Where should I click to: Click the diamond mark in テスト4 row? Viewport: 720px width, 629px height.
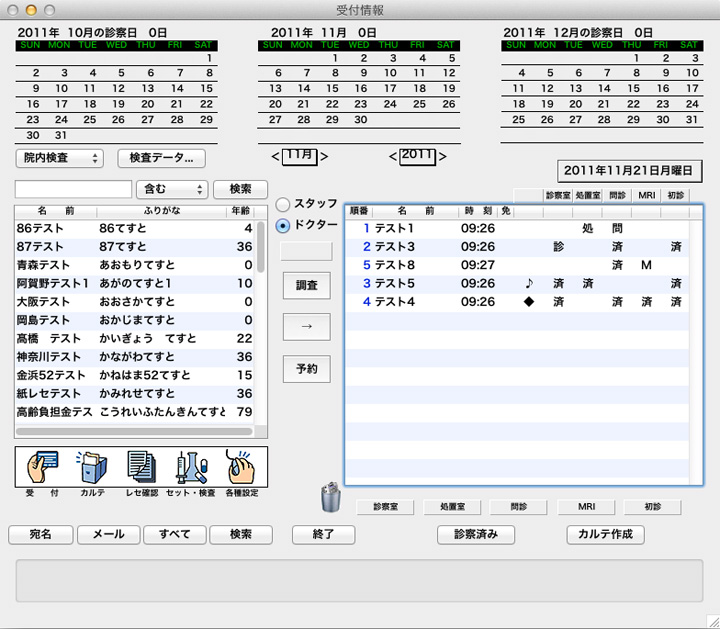tap(529, 302)
